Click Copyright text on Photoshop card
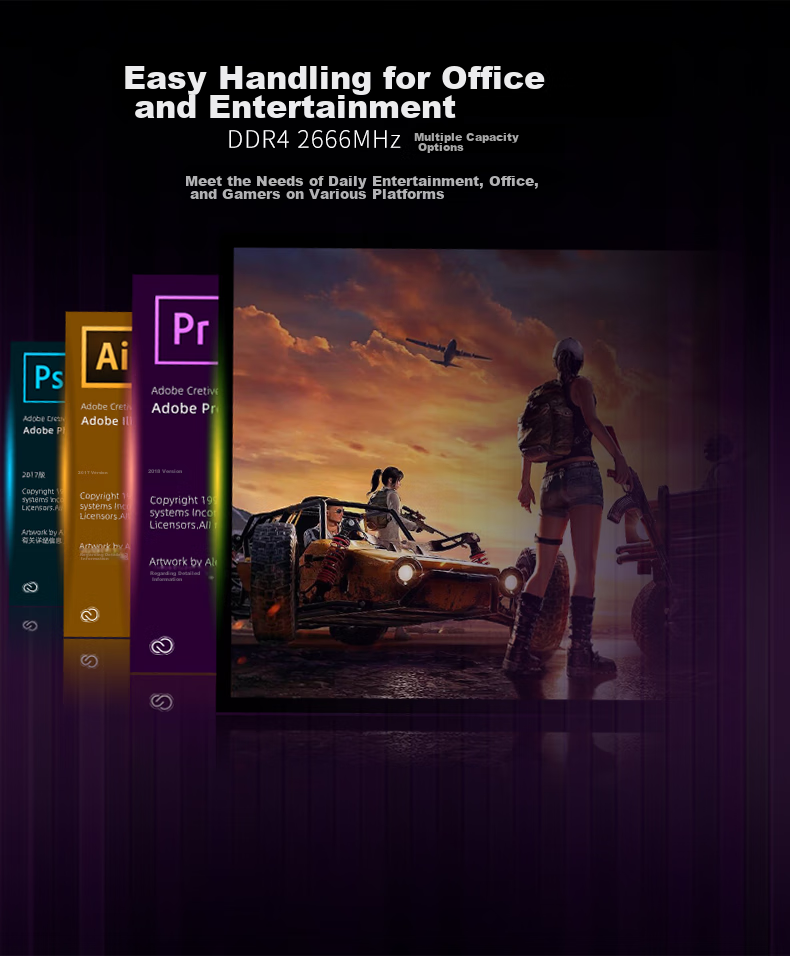This screenshot has width=790, height=956. point(42,499)
